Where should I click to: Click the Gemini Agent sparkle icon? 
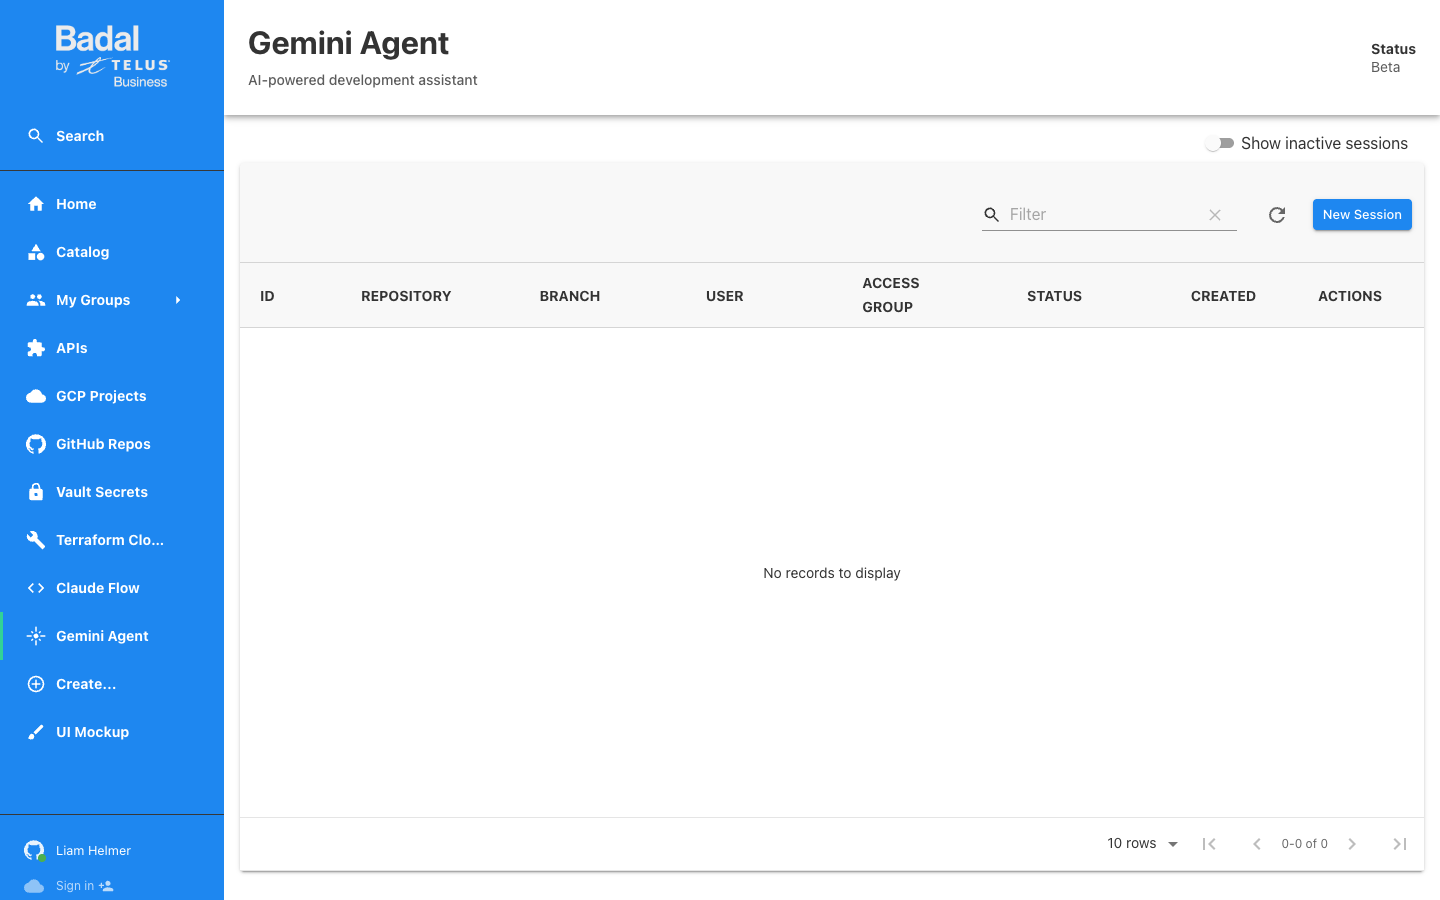pos(36,636)
